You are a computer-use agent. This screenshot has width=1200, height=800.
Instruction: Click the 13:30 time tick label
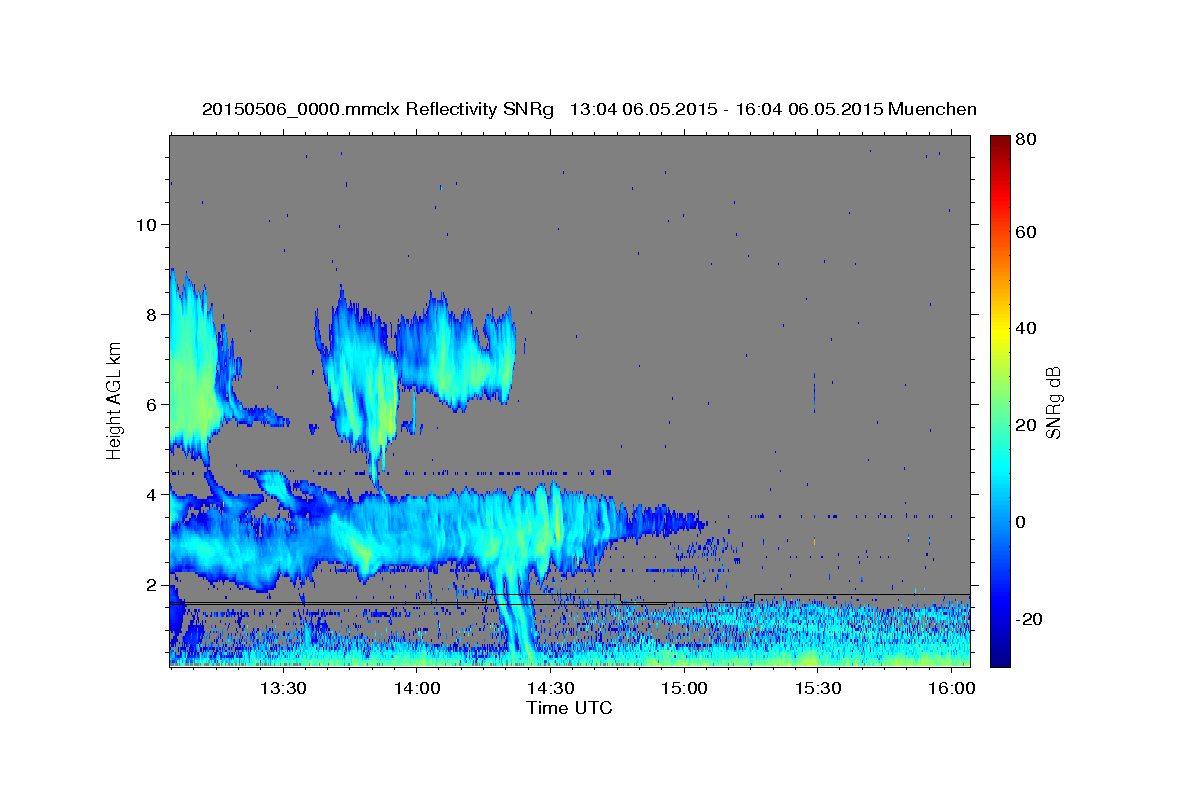coord(282,688)
